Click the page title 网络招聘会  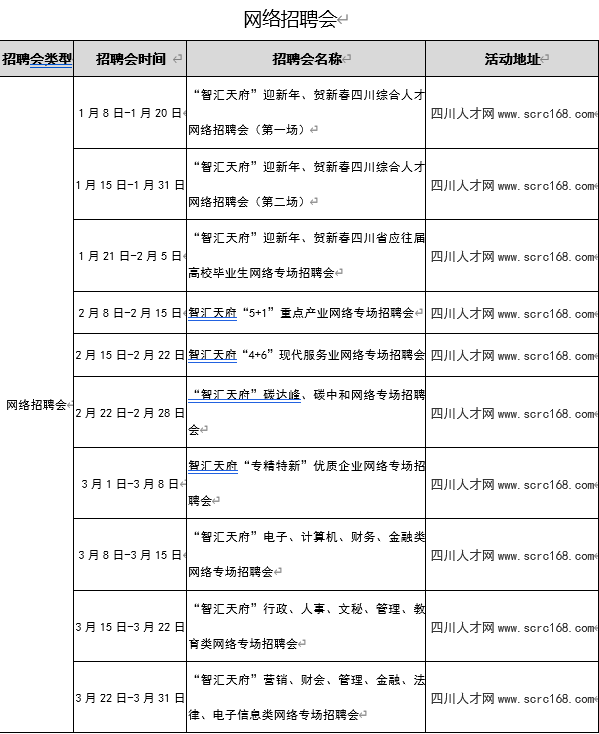pyautogui.click(x=290, y=20)
